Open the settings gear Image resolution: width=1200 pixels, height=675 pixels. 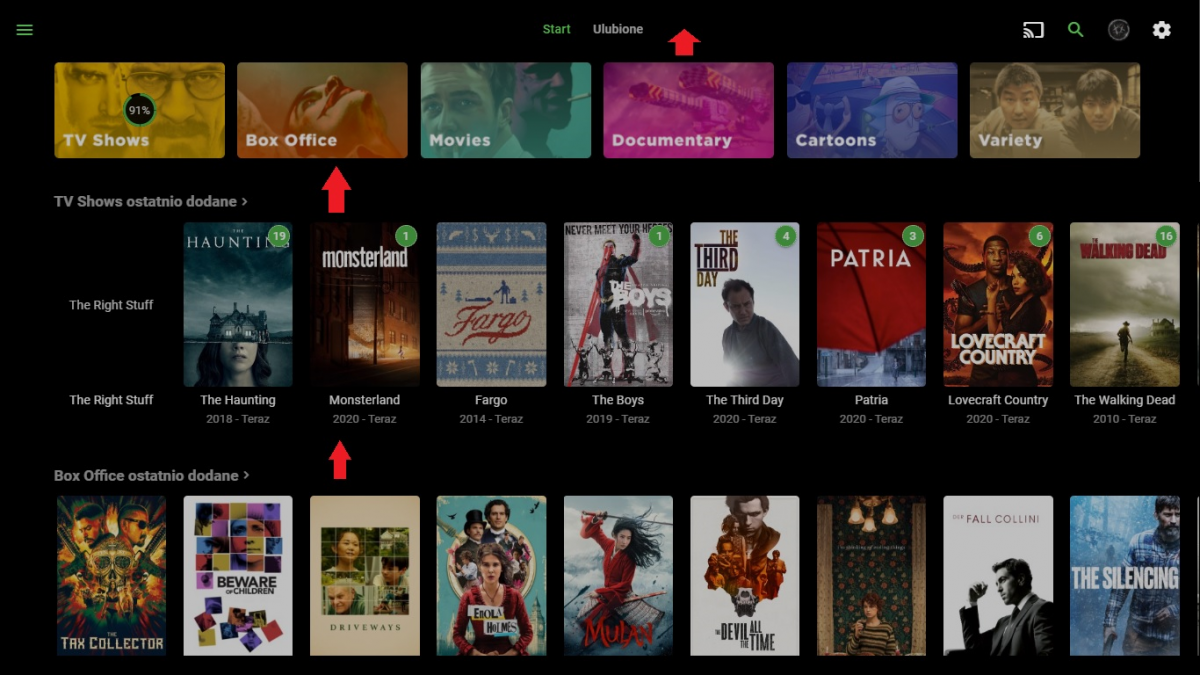pos(1161,30)
